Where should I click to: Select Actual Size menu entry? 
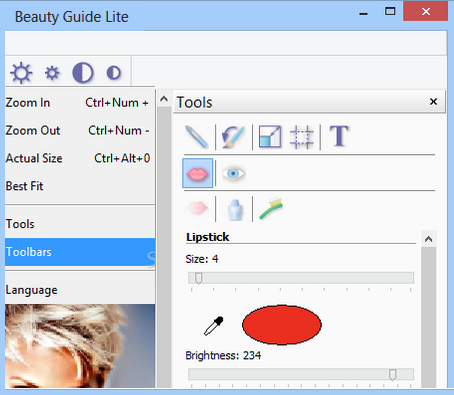click(80, 158)
